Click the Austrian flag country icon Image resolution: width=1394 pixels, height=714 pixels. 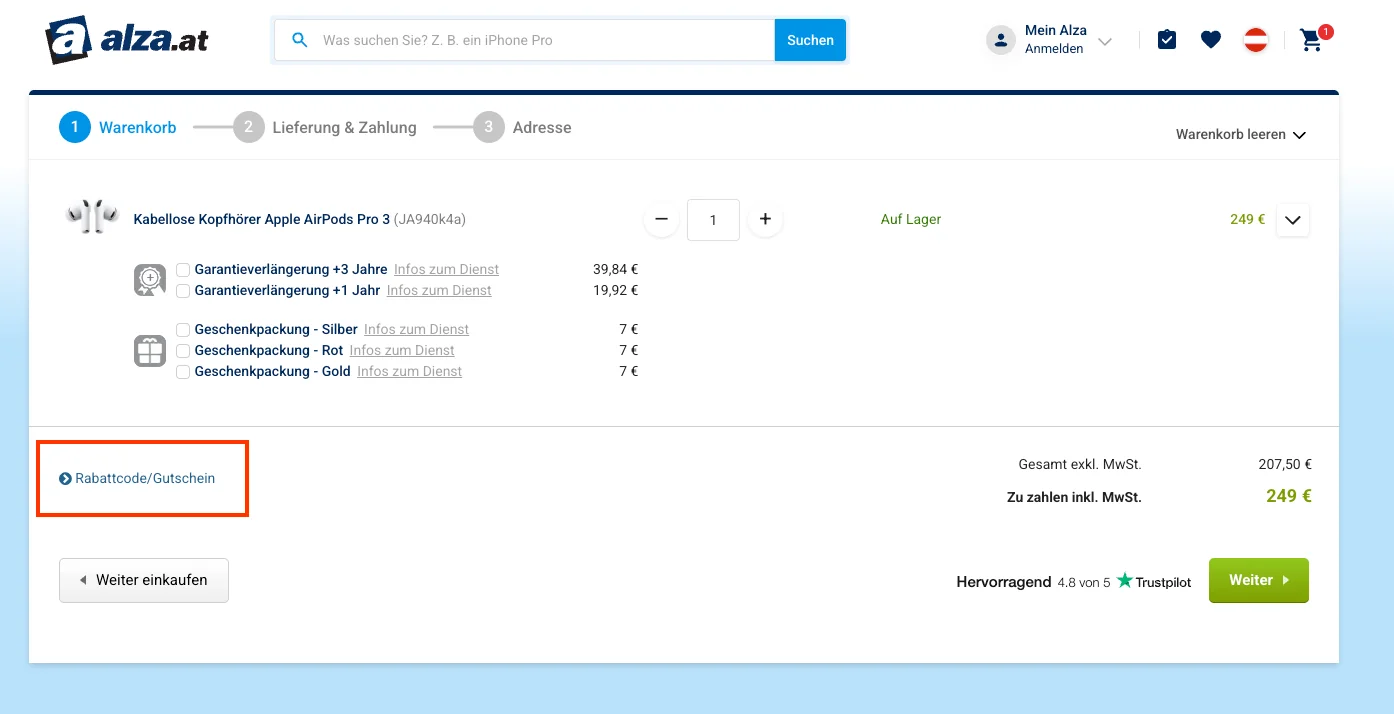[1256, 40]
